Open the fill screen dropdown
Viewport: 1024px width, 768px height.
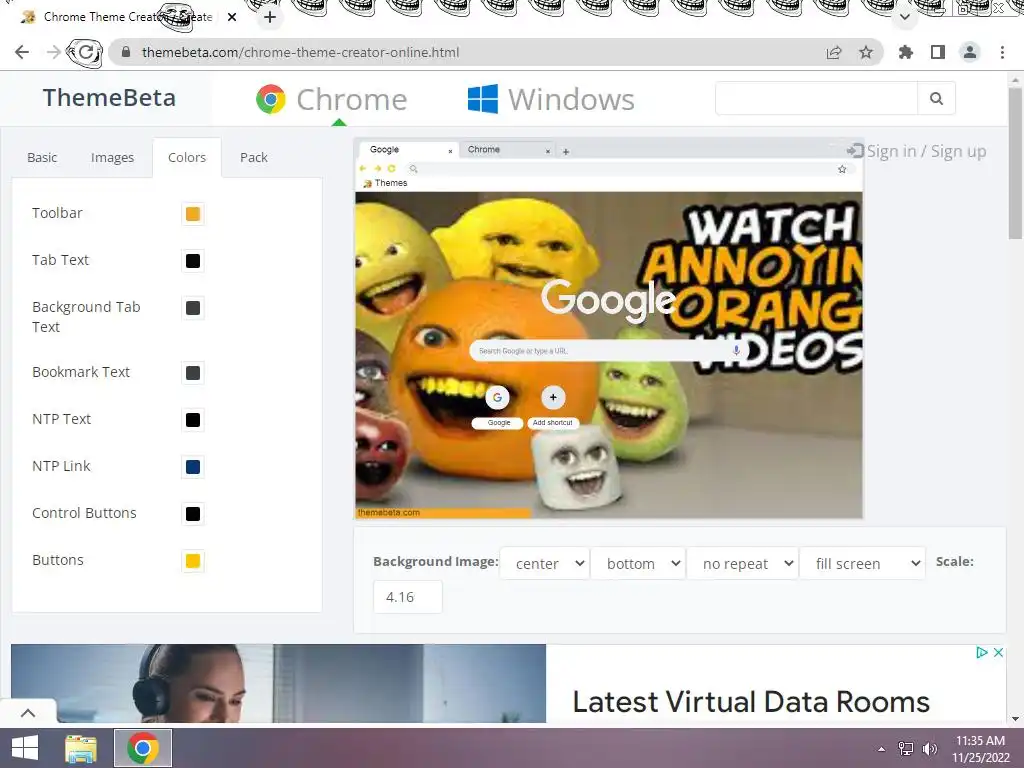(863, 563)
